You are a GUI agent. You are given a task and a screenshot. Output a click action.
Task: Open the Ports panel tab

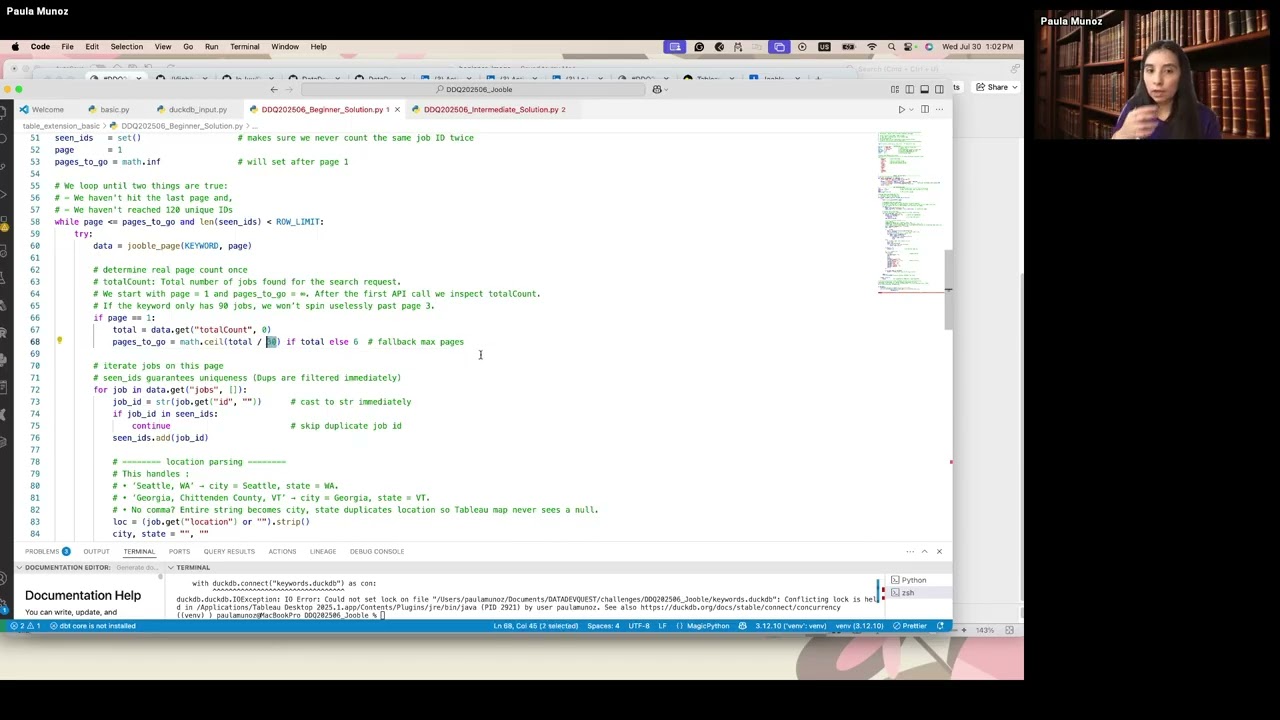pos(179,551)
